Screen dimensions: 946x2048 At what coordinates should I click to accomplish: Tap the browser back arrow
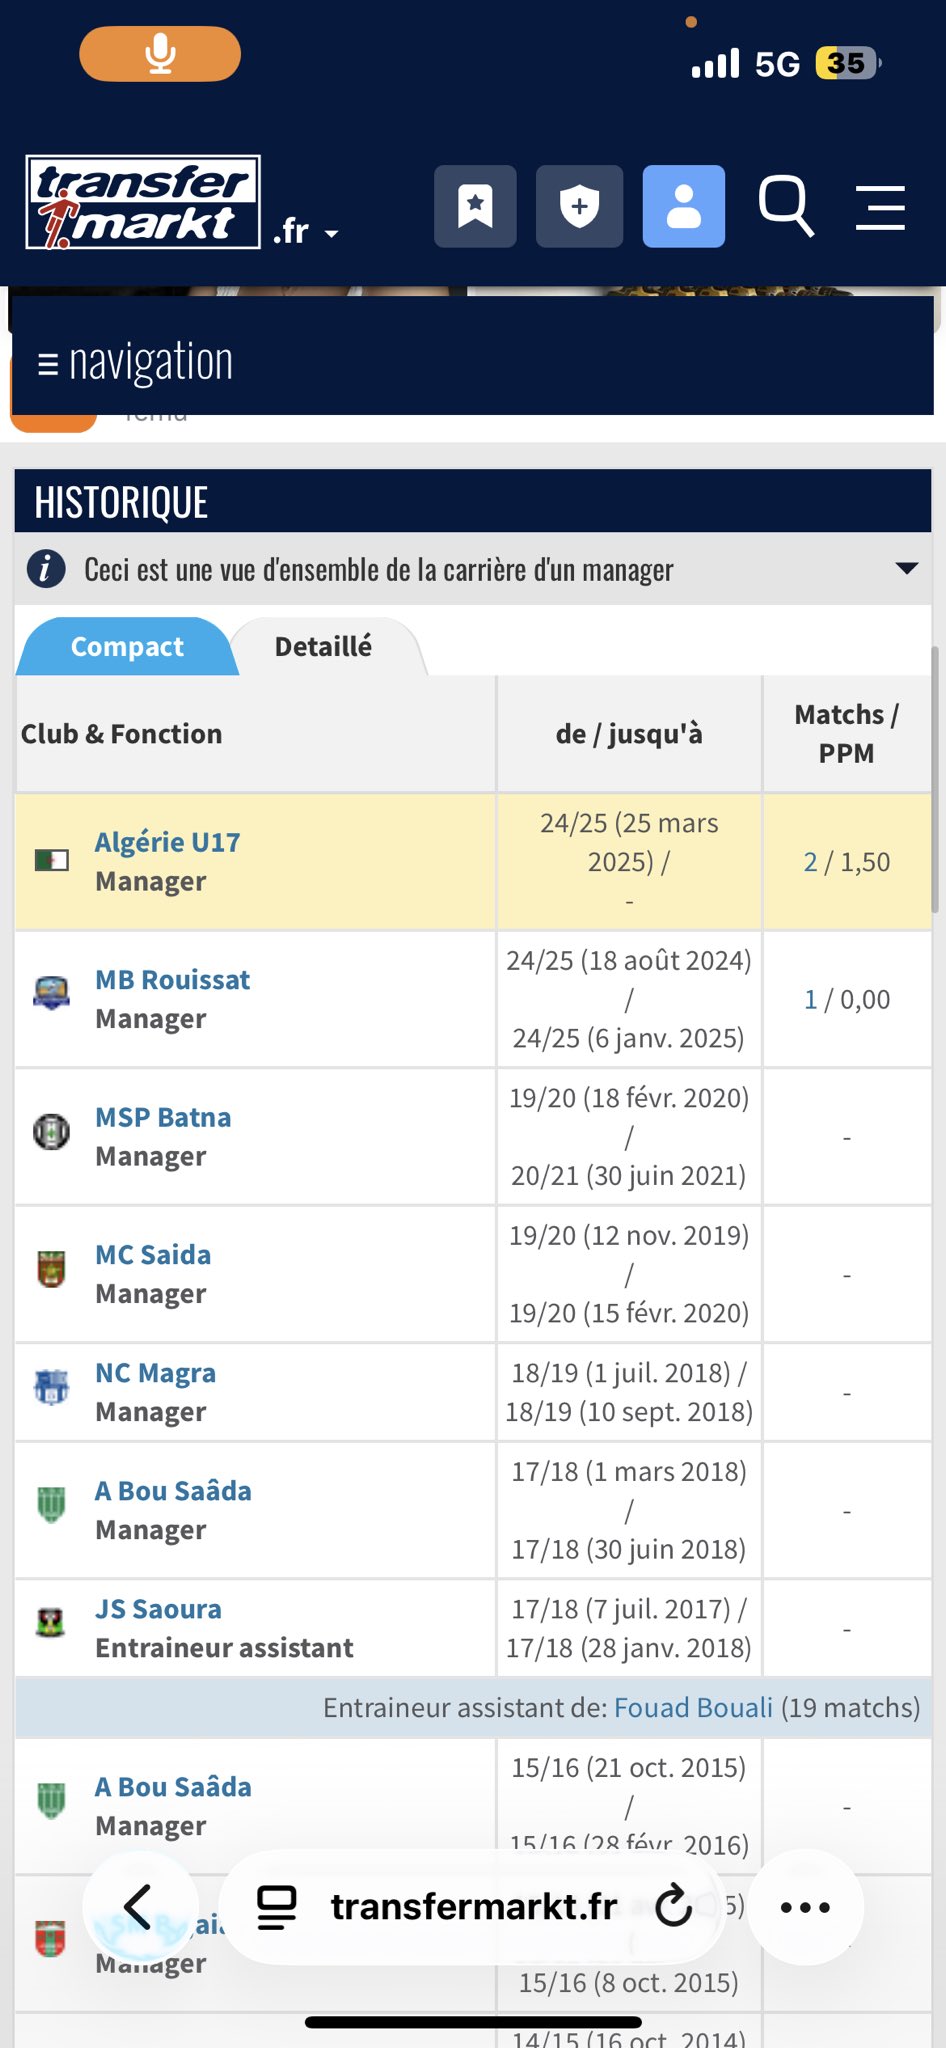coord(137,1907)
